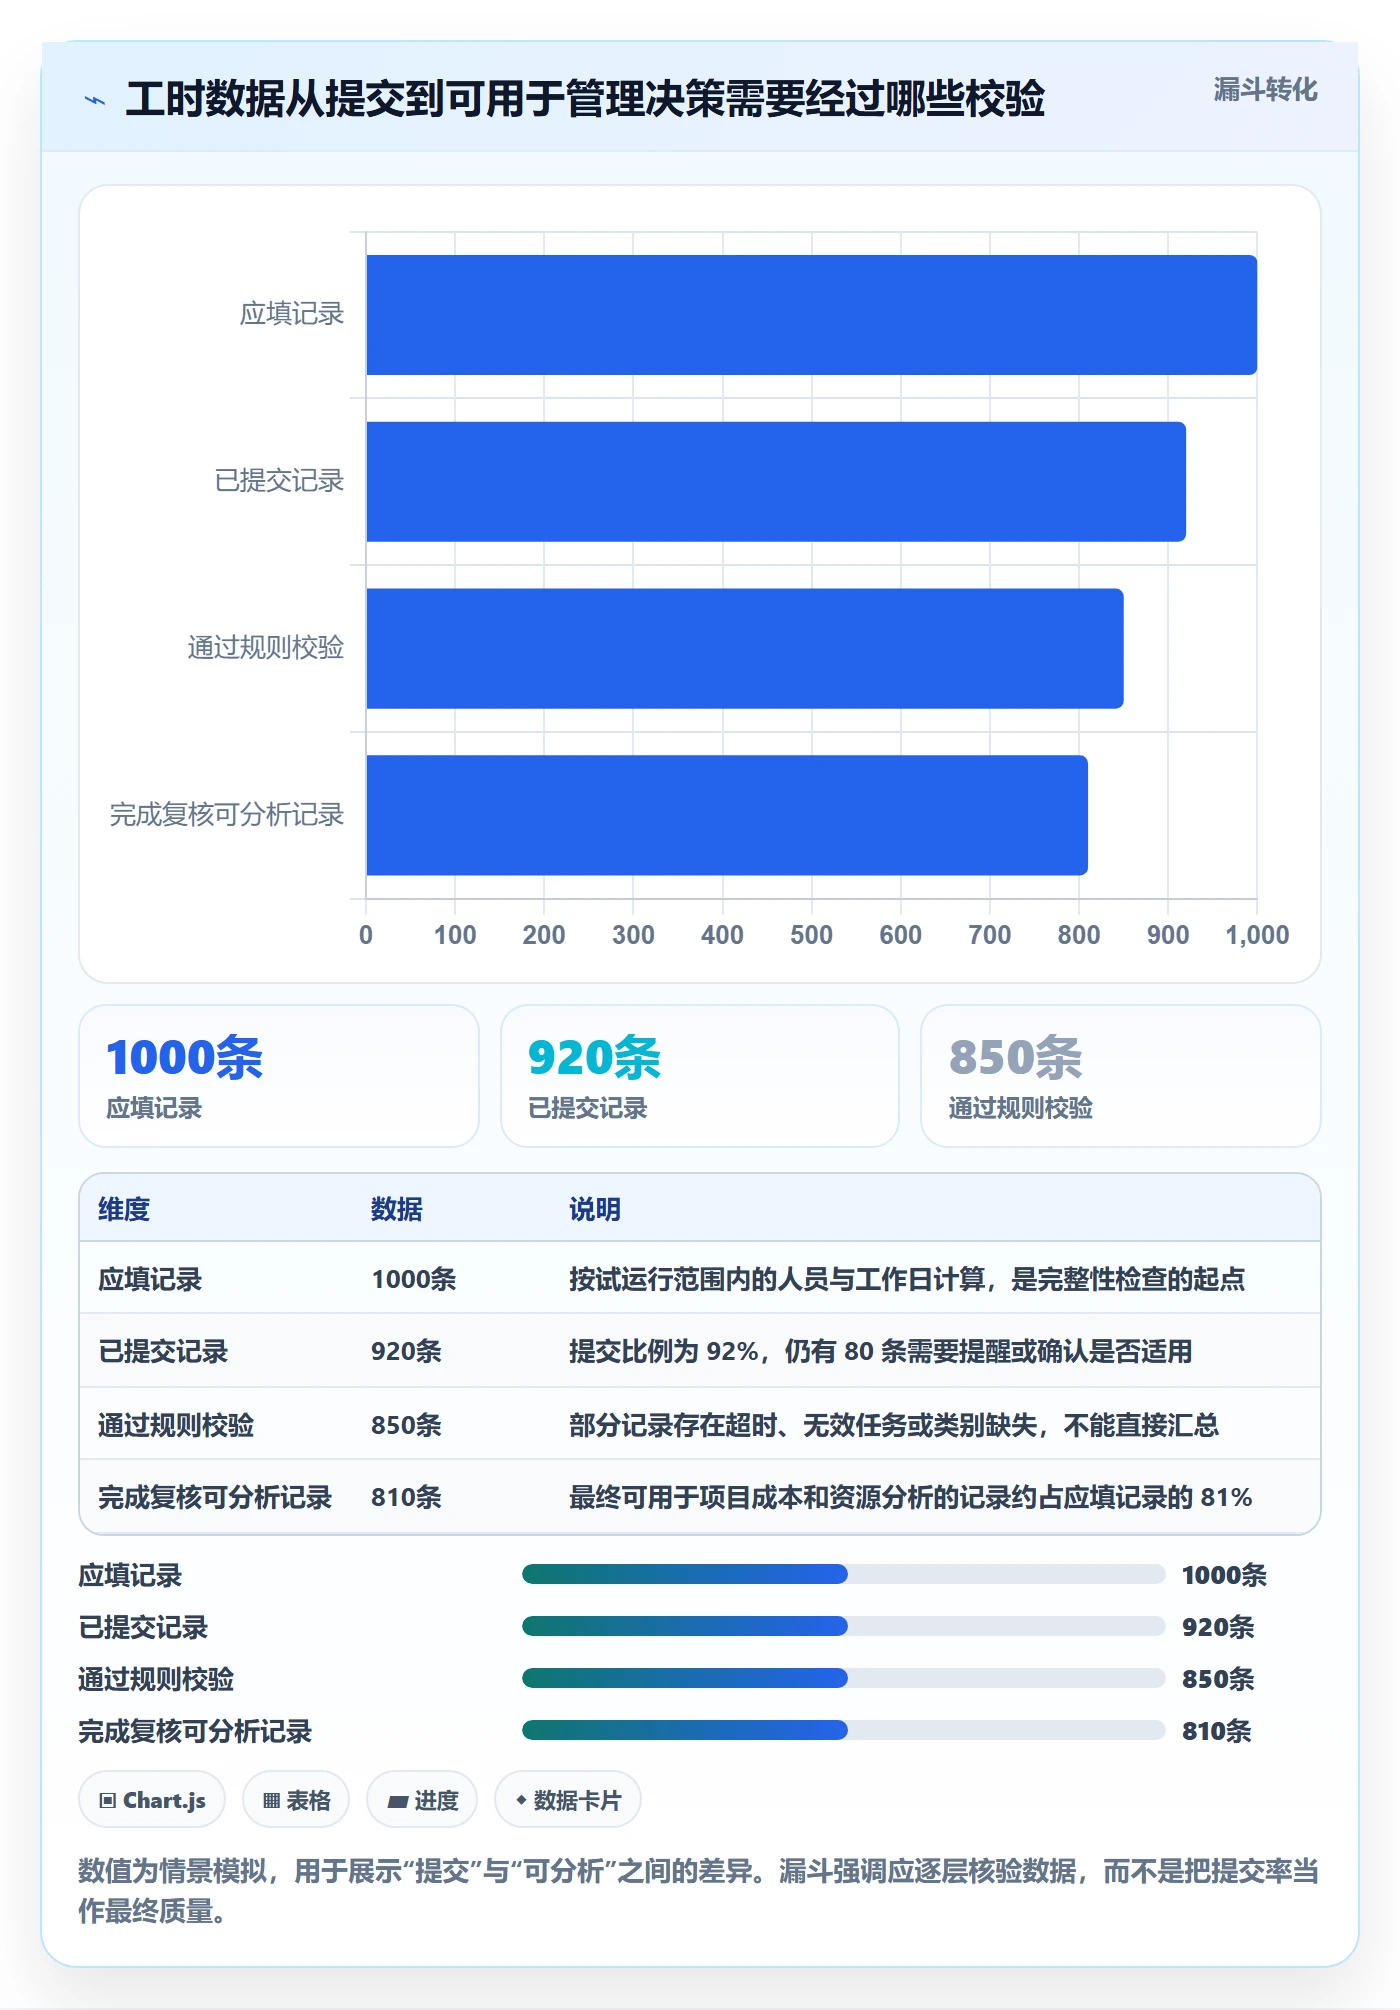Click the 810条 cell in the table
This screenshot has width=1400, height=2010.
pyautogui.click(x=407, y=1497)
